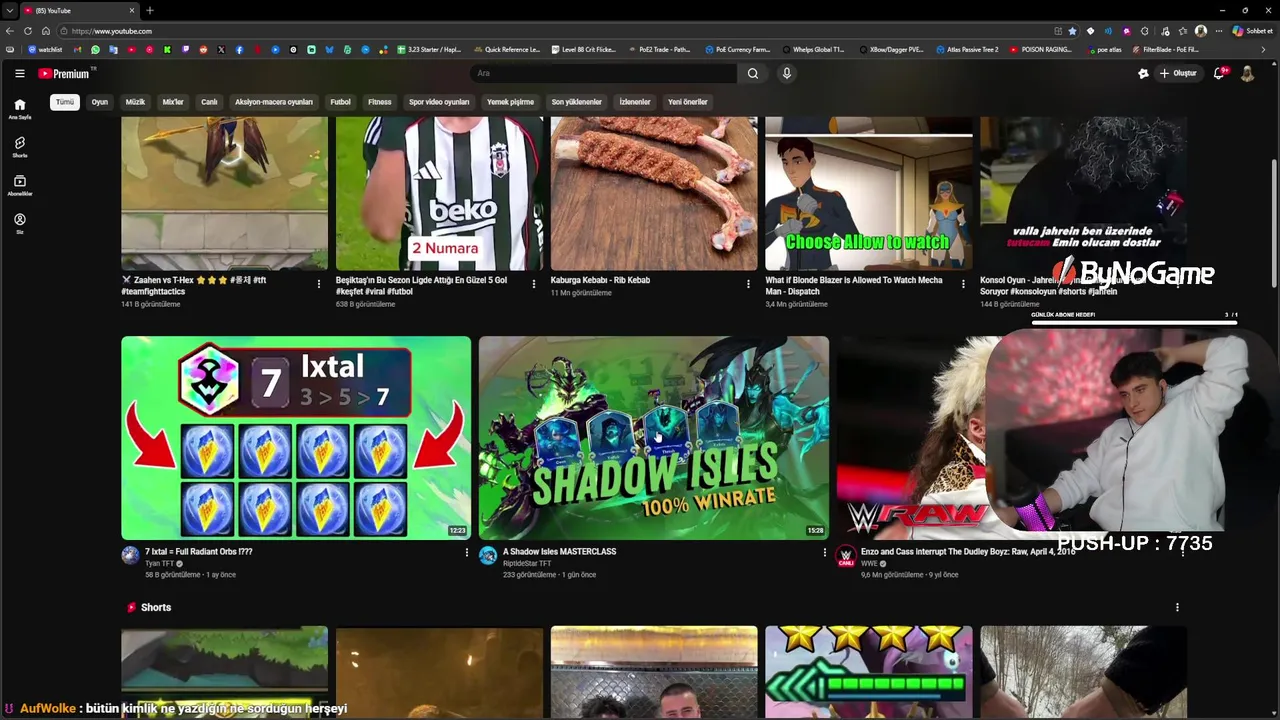1280x720 pixels.
Task: Open the Shorts section options menu
Action: coord(1177,607)
